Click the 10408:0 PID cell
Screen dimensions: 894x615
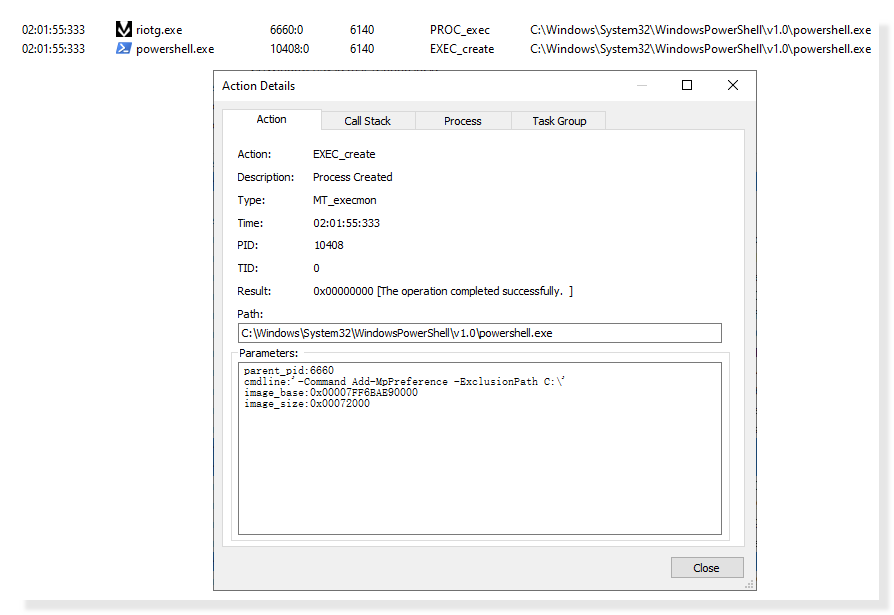click(290, 49)
